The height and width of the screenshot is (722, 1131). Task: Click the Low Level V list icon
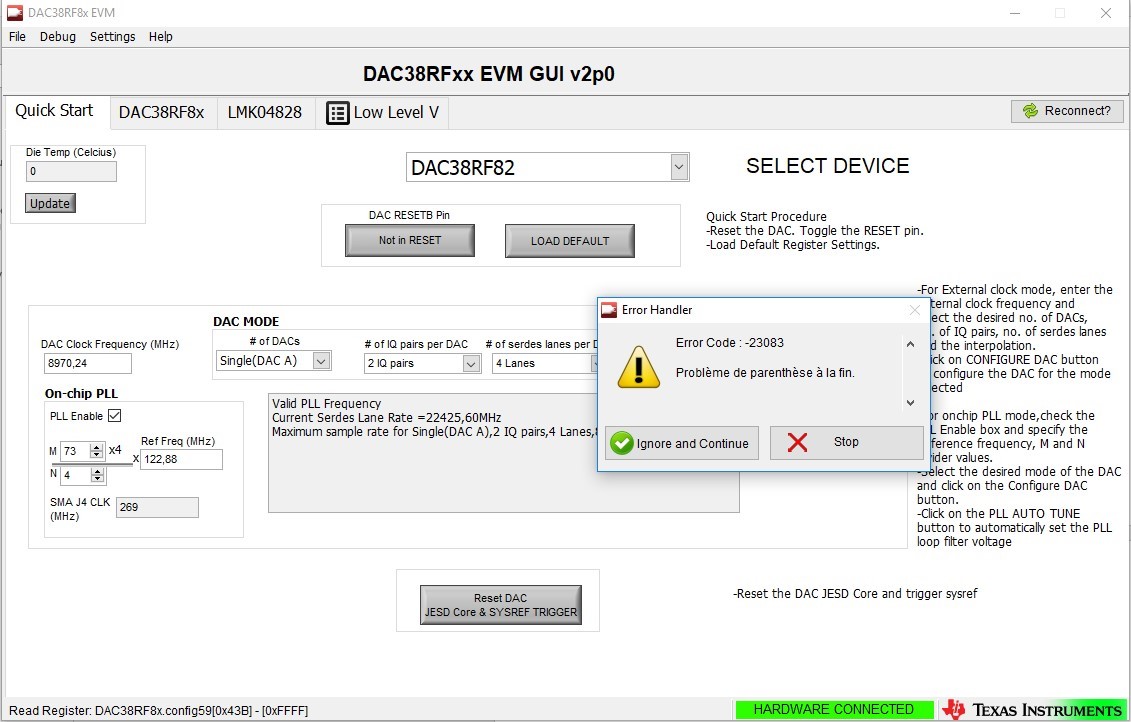[x=338, y=113]
